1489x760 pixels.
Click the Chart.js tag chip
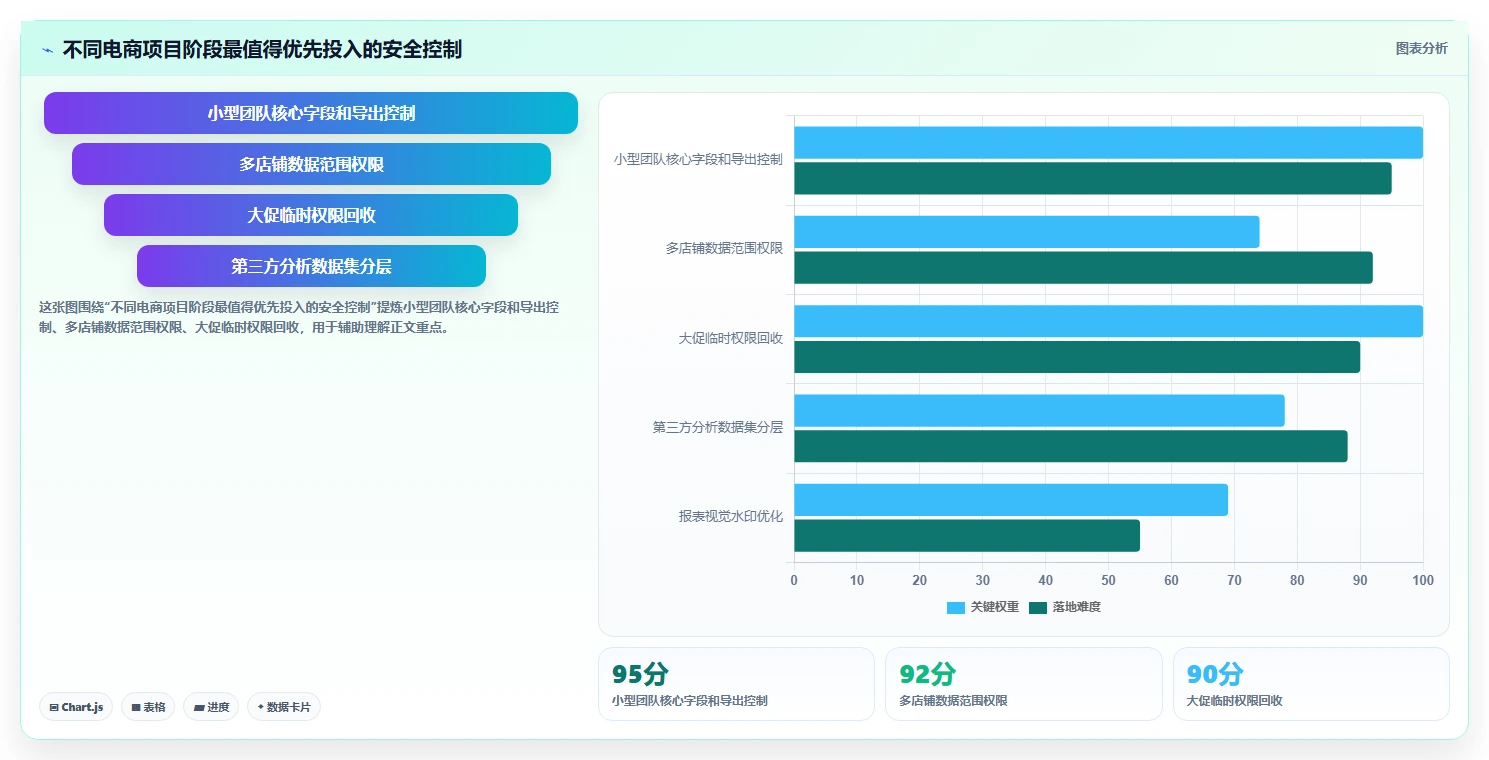click(77, 707)
